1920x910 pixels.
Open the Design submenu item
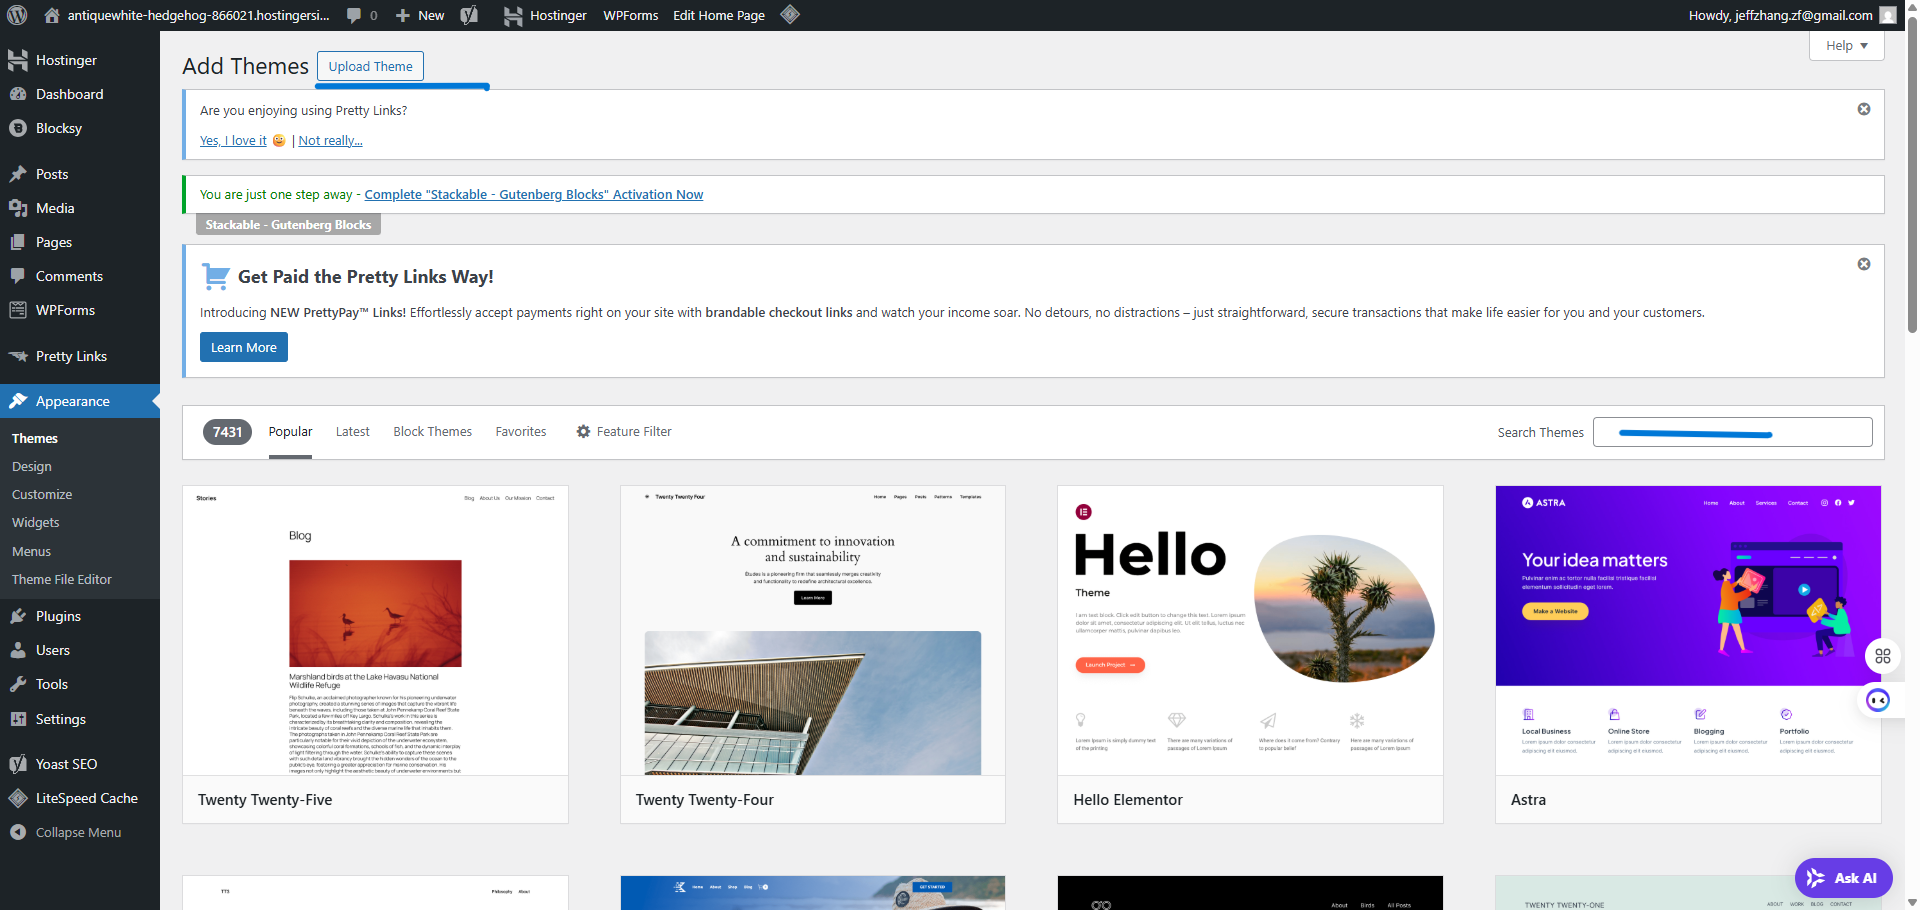tap(32, 466)
